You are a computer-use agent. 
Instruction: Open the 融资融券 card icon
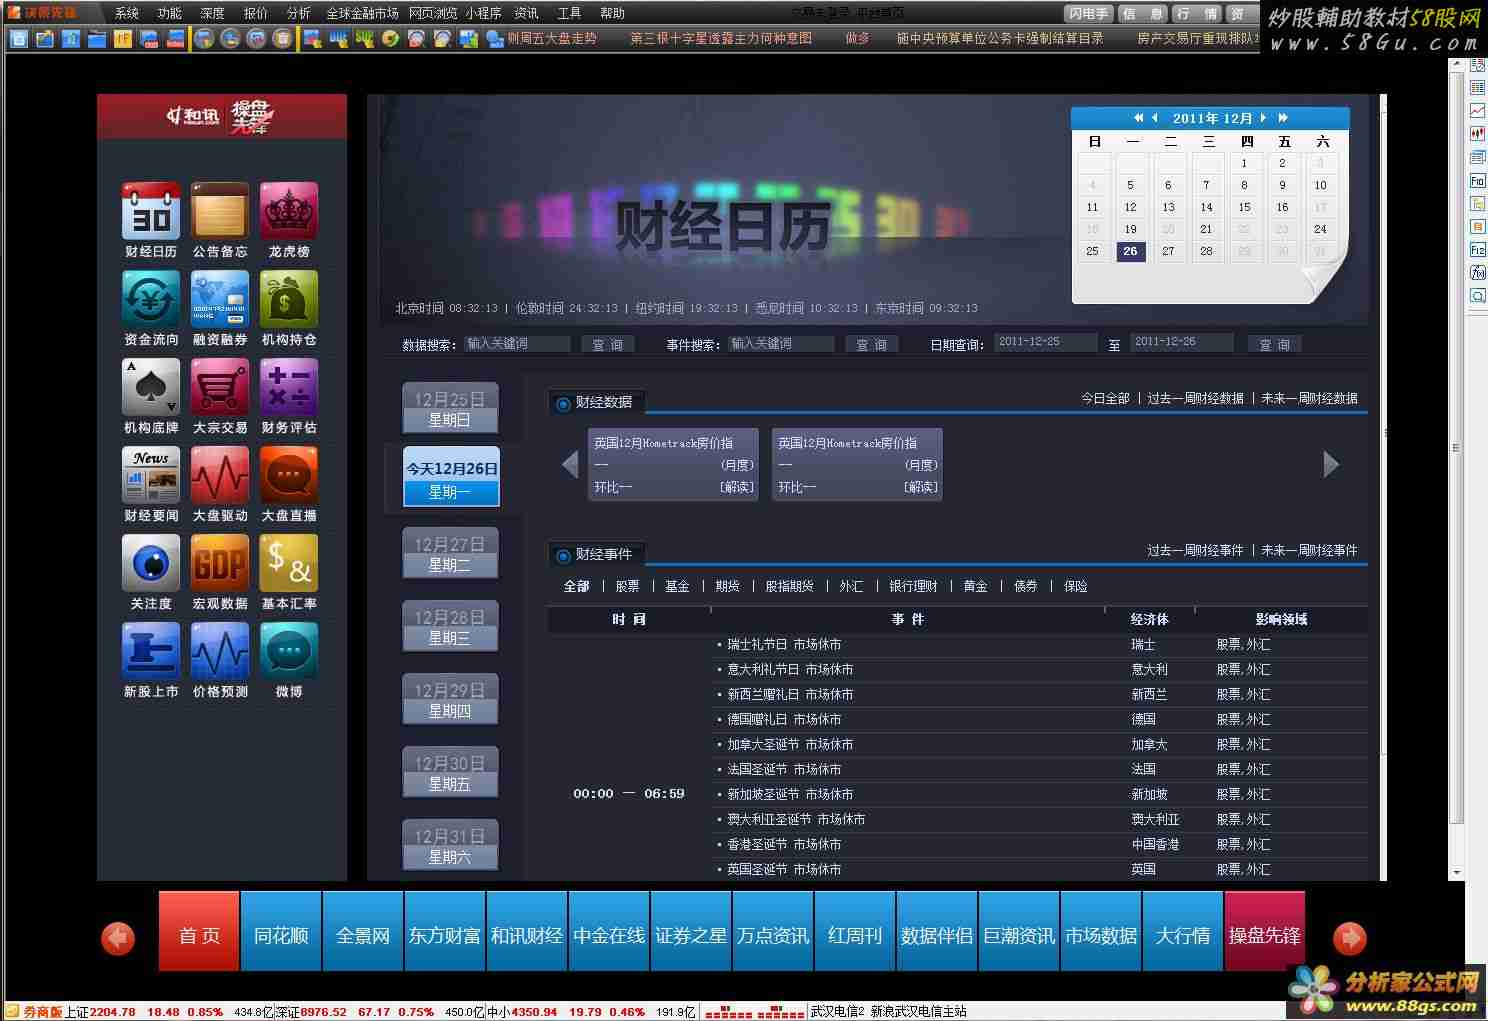click(x=220, y=299)
